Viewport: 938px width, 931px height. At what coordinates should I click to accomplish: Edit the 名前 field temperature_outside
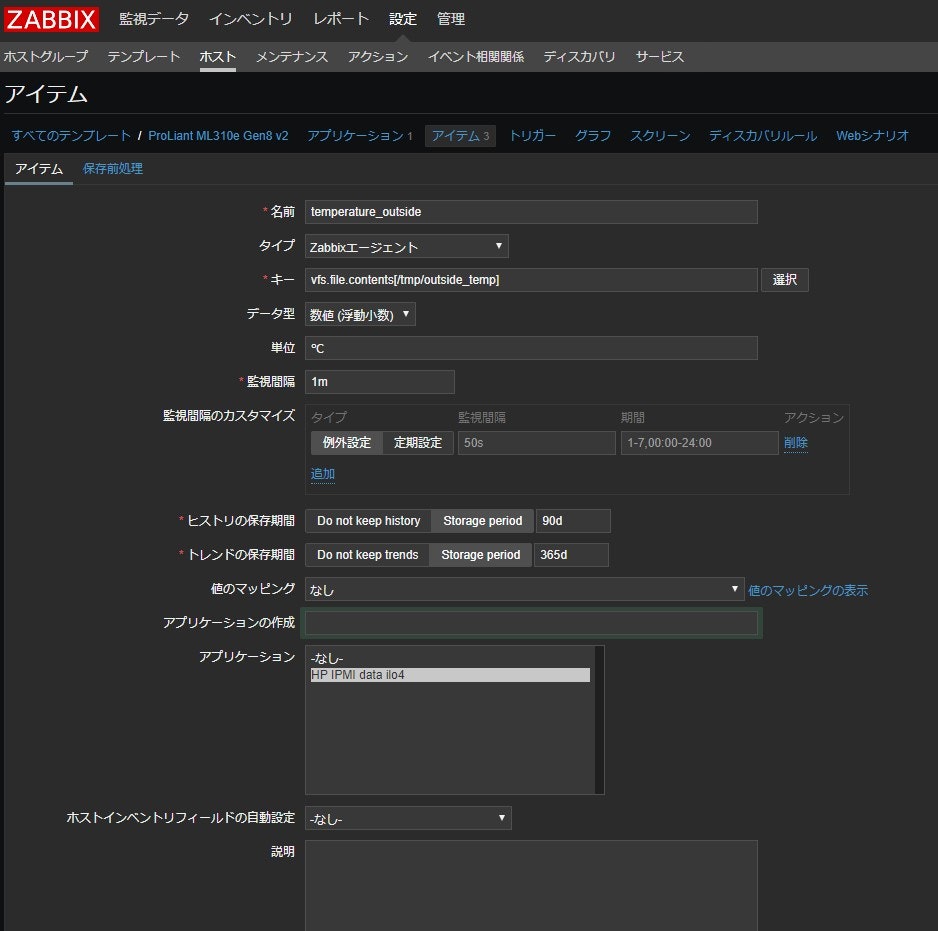(x=531, y=212)
